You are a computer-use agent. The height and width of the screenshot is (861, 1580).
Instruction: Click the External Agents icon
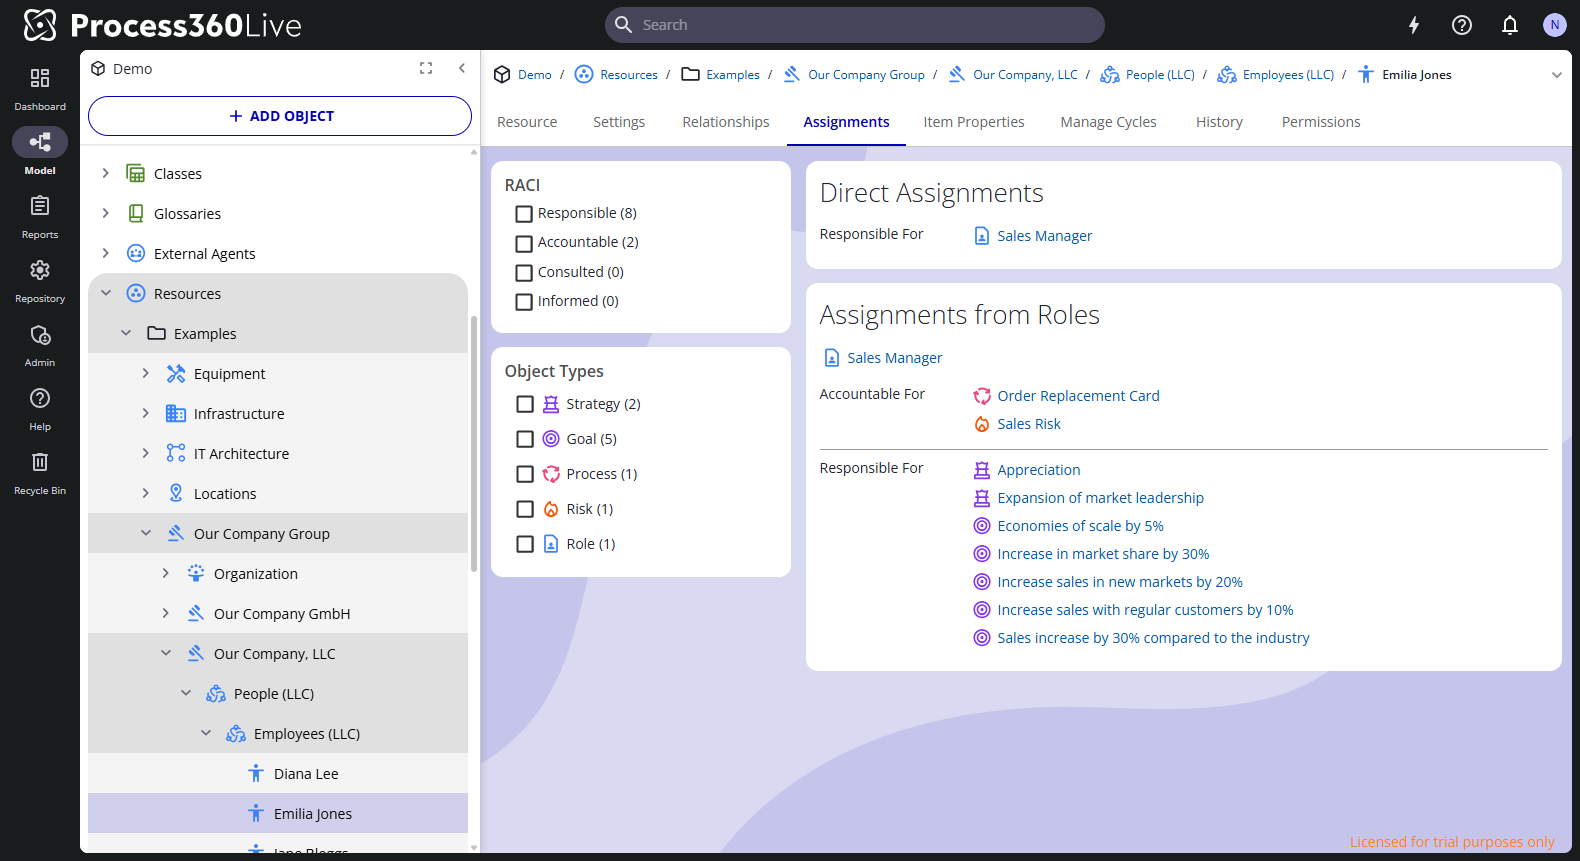tap(136, 253)
